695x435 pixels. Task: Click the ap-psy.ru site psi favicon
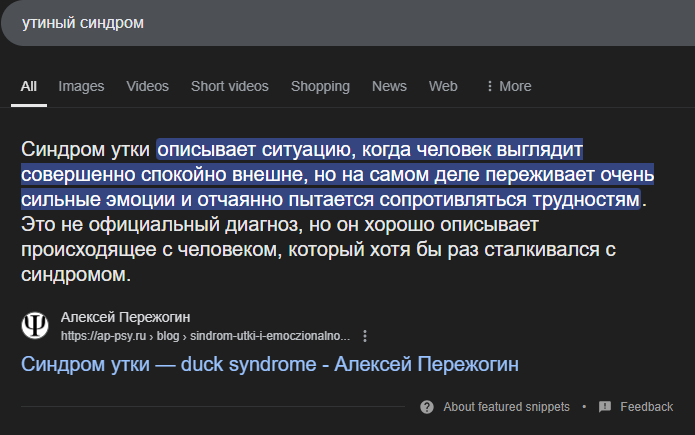click(35, 325)
